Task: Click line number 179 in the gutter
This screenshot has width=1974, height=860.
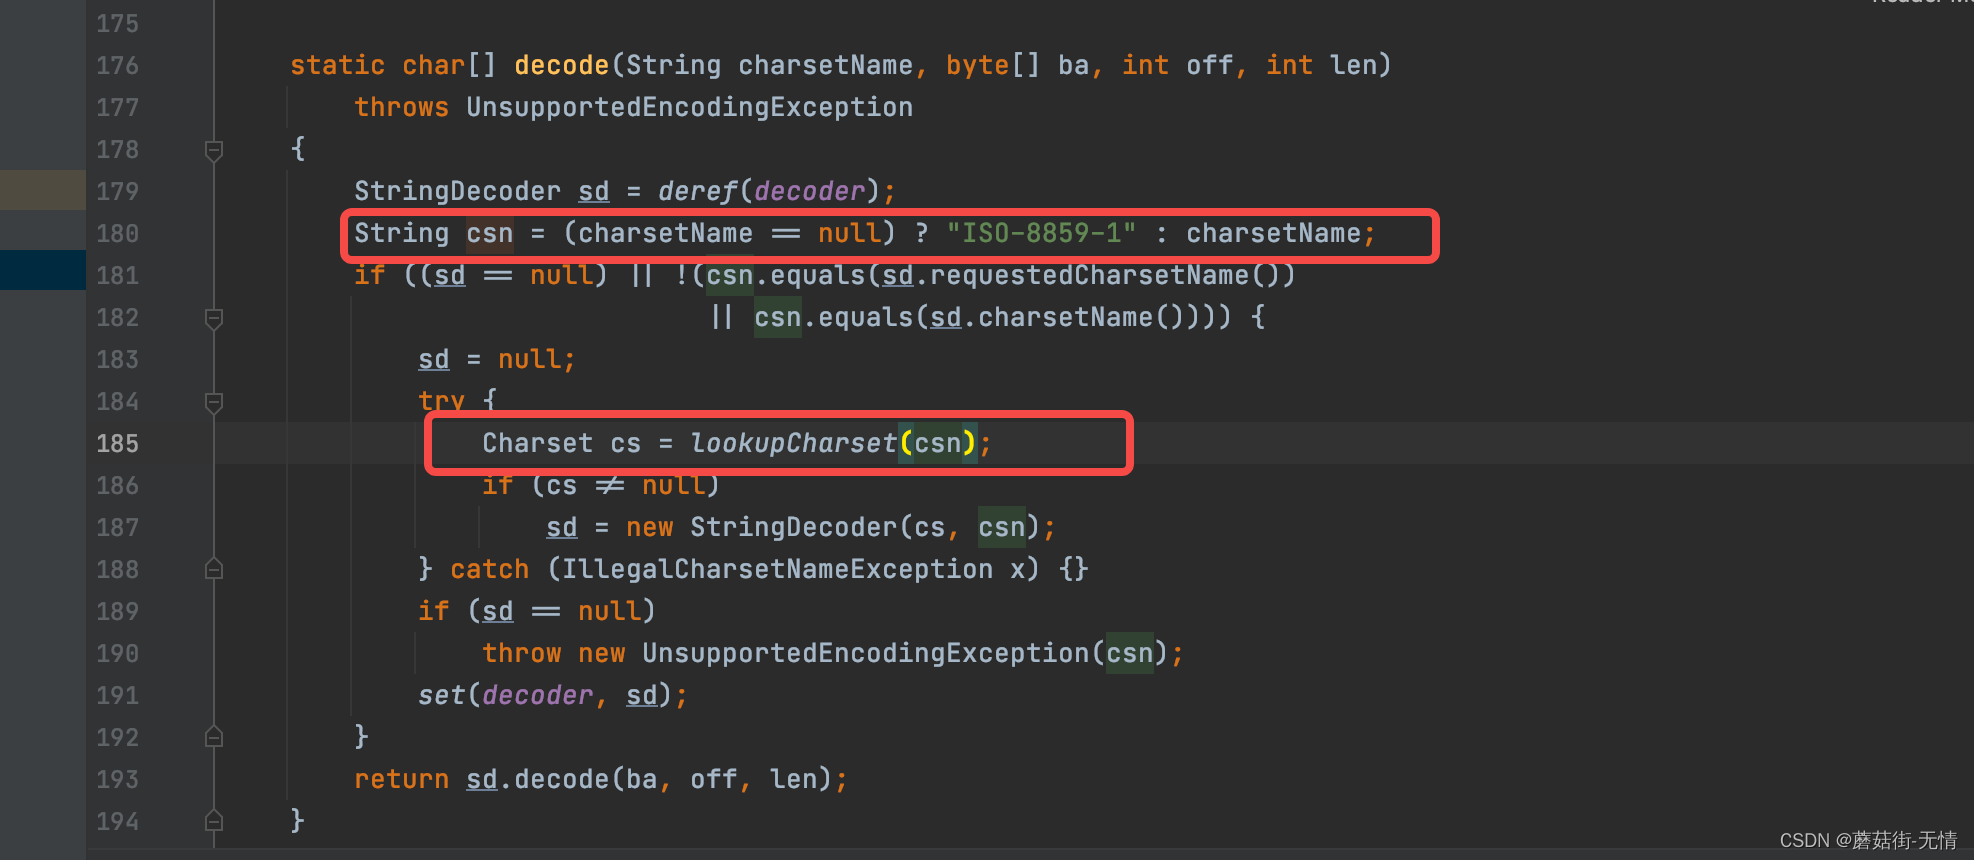Action: pyautogui.click(x=117, y=192)
